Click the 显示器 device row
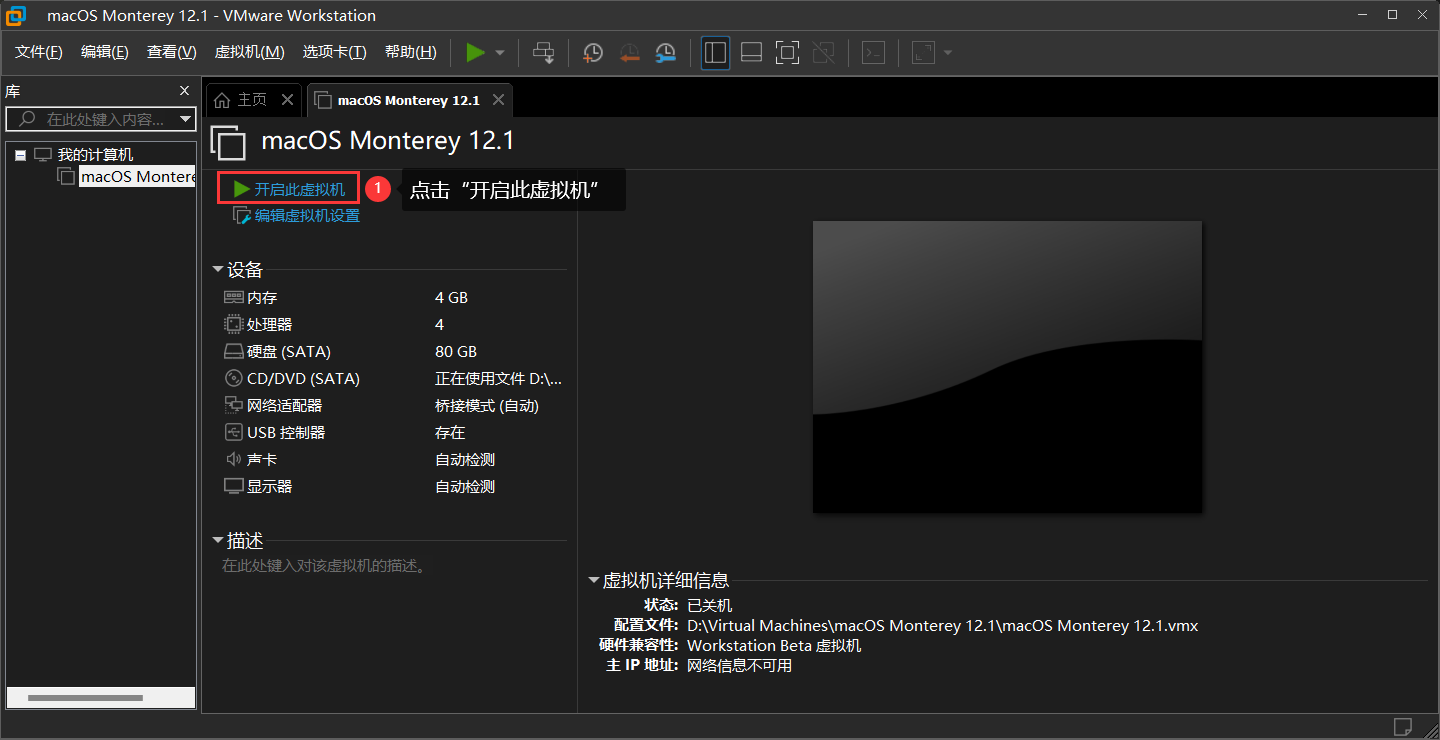Viewport: 1440px width, 740px height. (x=393, y=487)
